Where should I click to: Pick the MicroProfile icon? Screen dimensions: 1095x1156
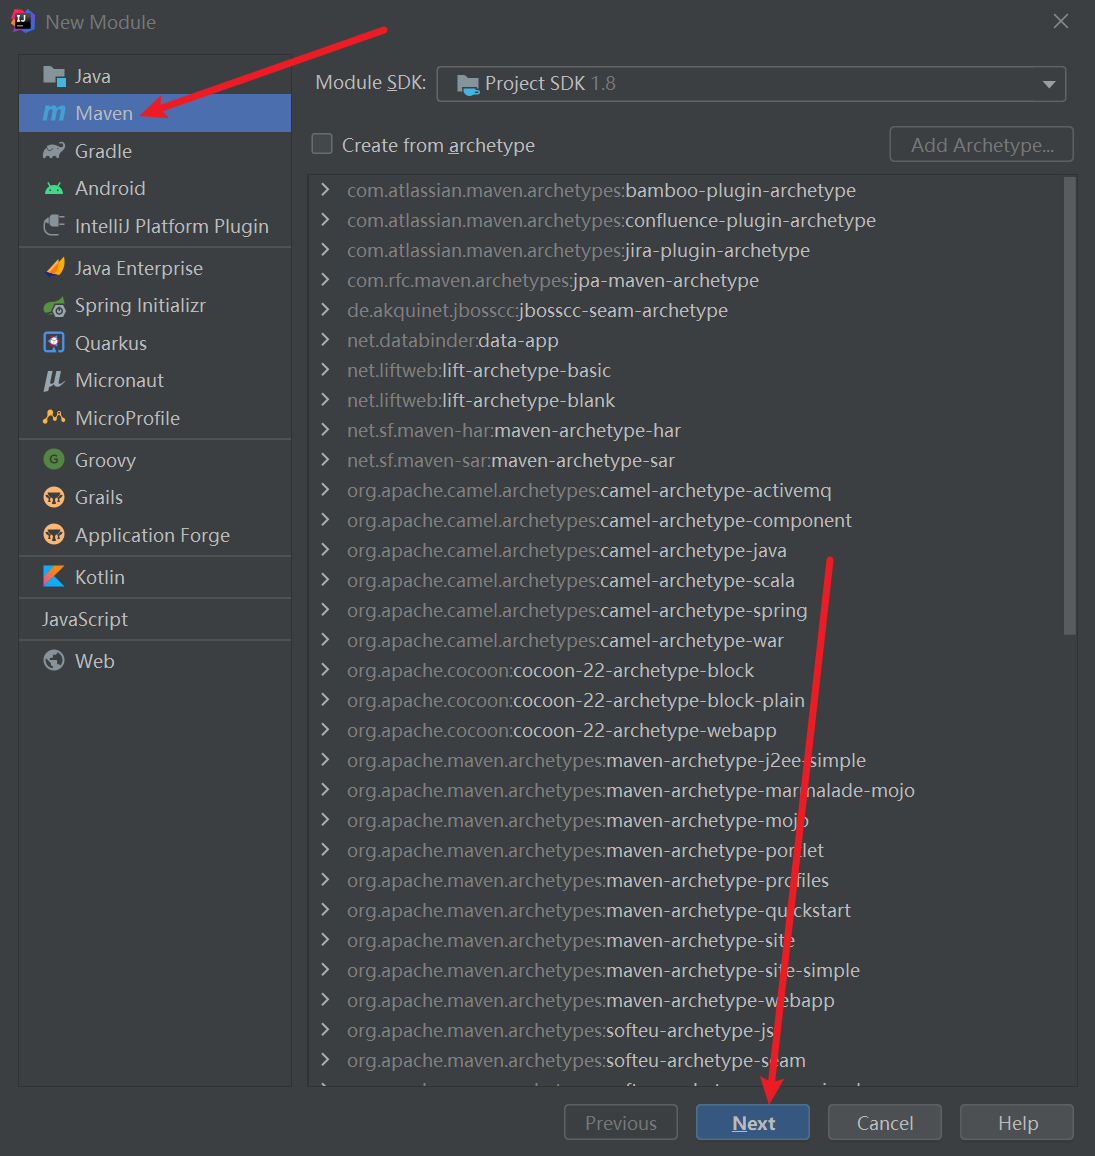54,417
